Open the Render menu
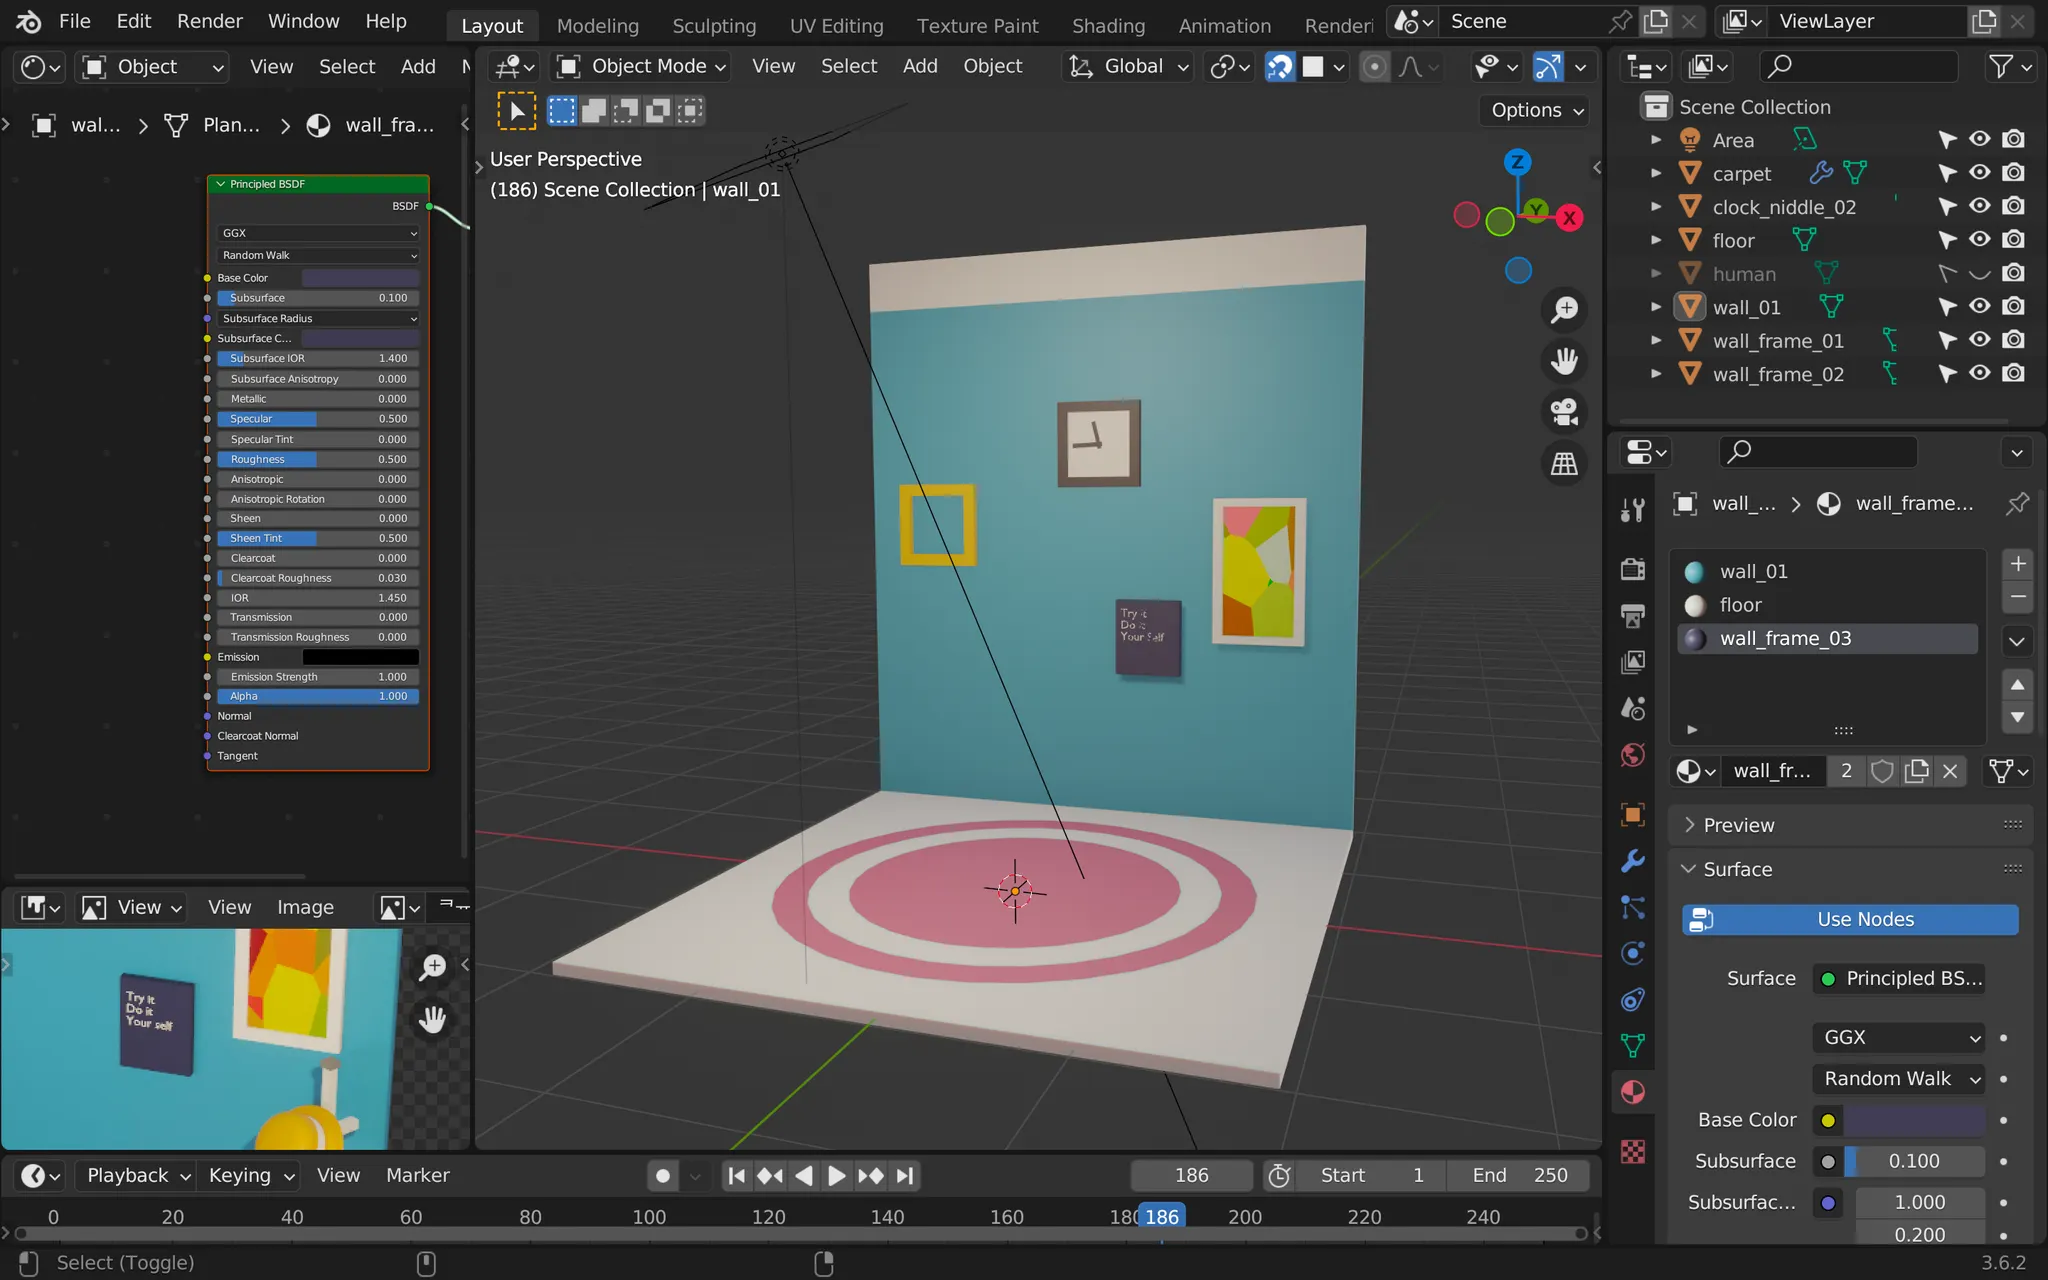Screen dimensions: 2048x1280 pos(209,21)
